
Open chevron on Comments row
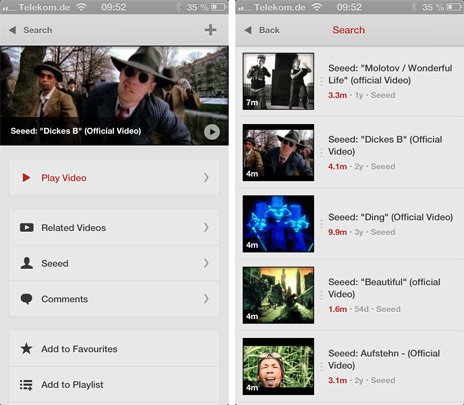206,299
